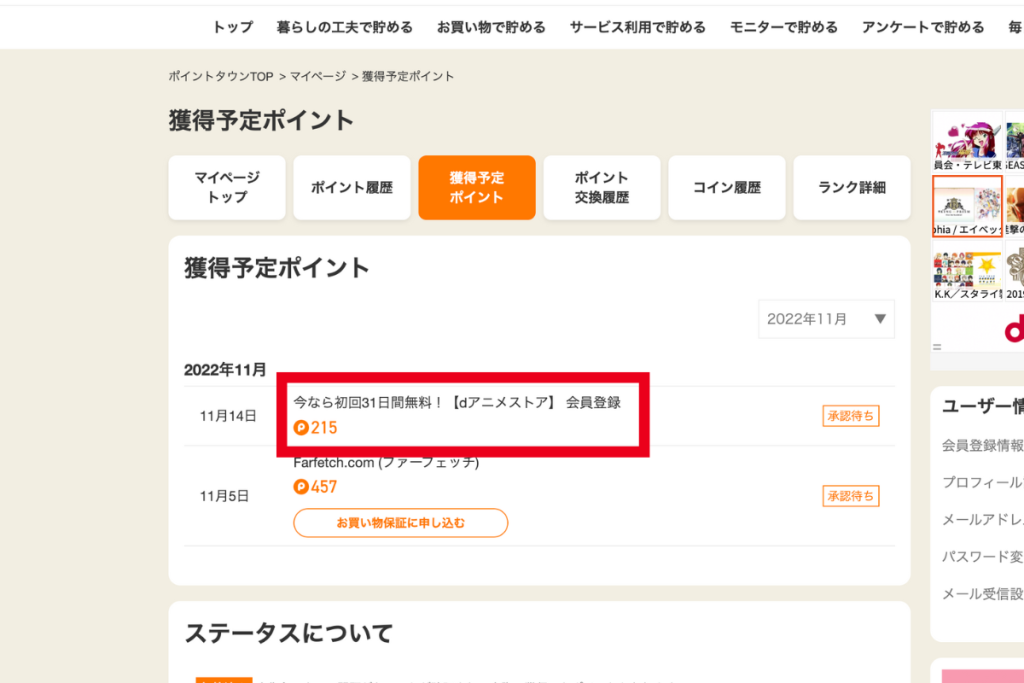Go to the コイン履歴 tab
Image resolution: width=1024 pixels, height=683 pixels.
(727, 187)
